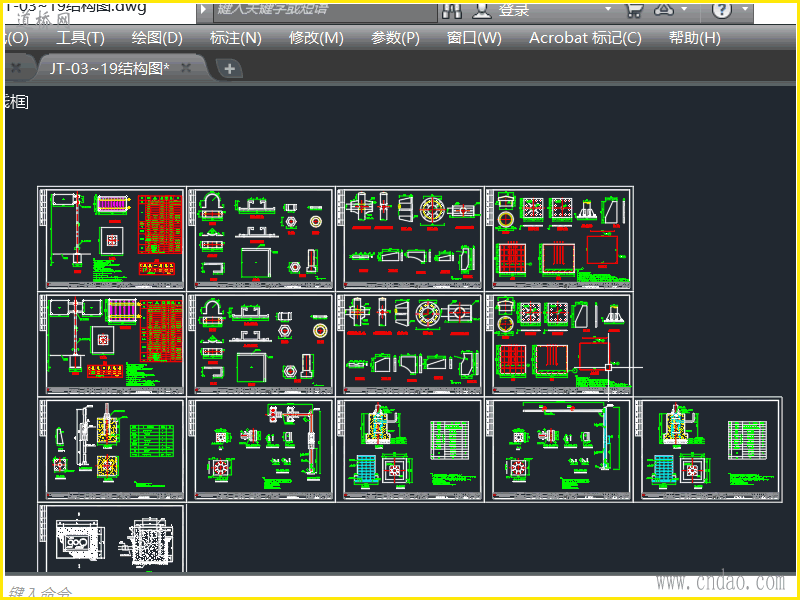Open the 帮助(H) menu
This screenshot has width=800, height=600.
[x=694, y=38]
